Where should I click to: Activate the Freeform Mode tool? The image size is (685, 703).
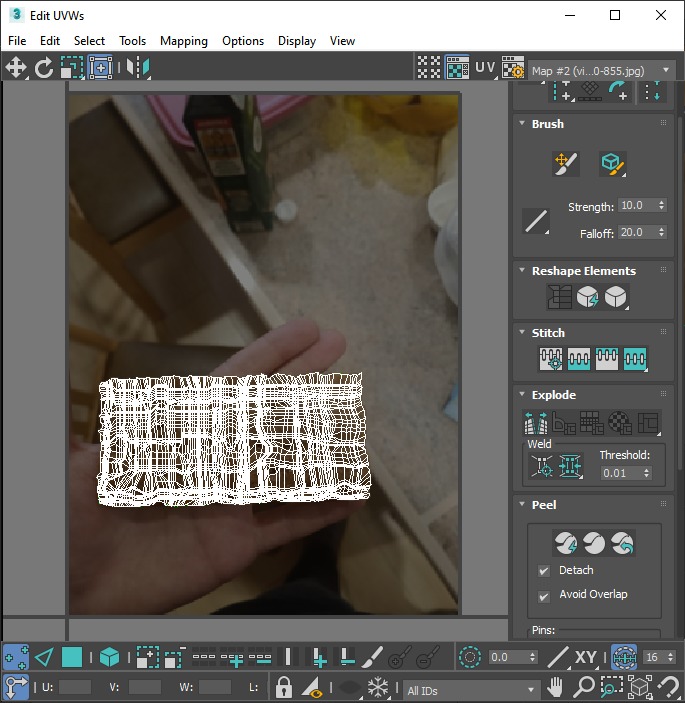pyautogui.click(x=100, y=68)
